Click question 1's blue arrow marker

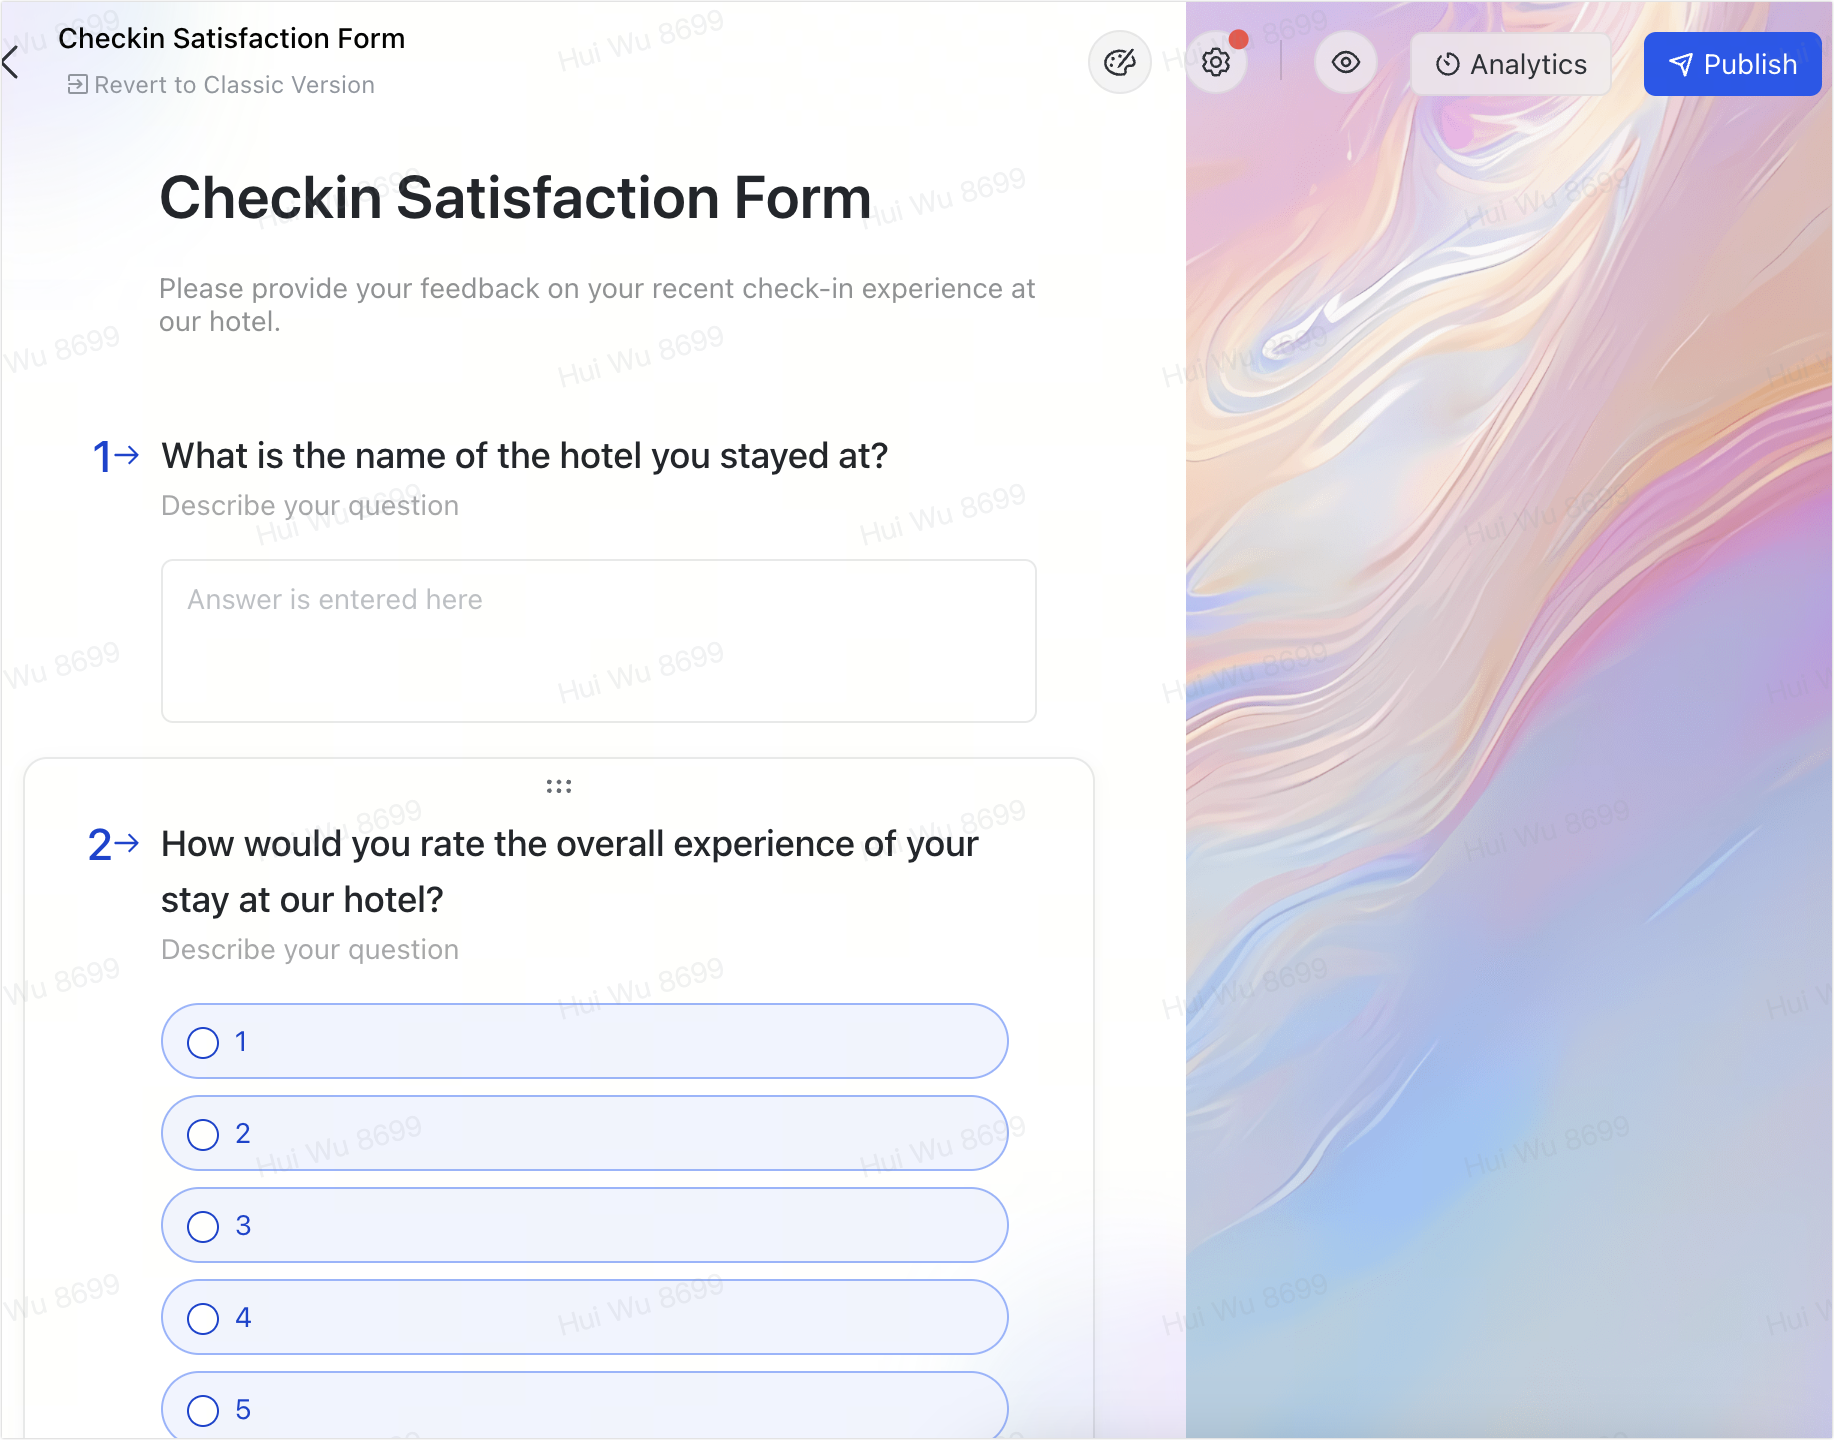[x=113, y=456]
